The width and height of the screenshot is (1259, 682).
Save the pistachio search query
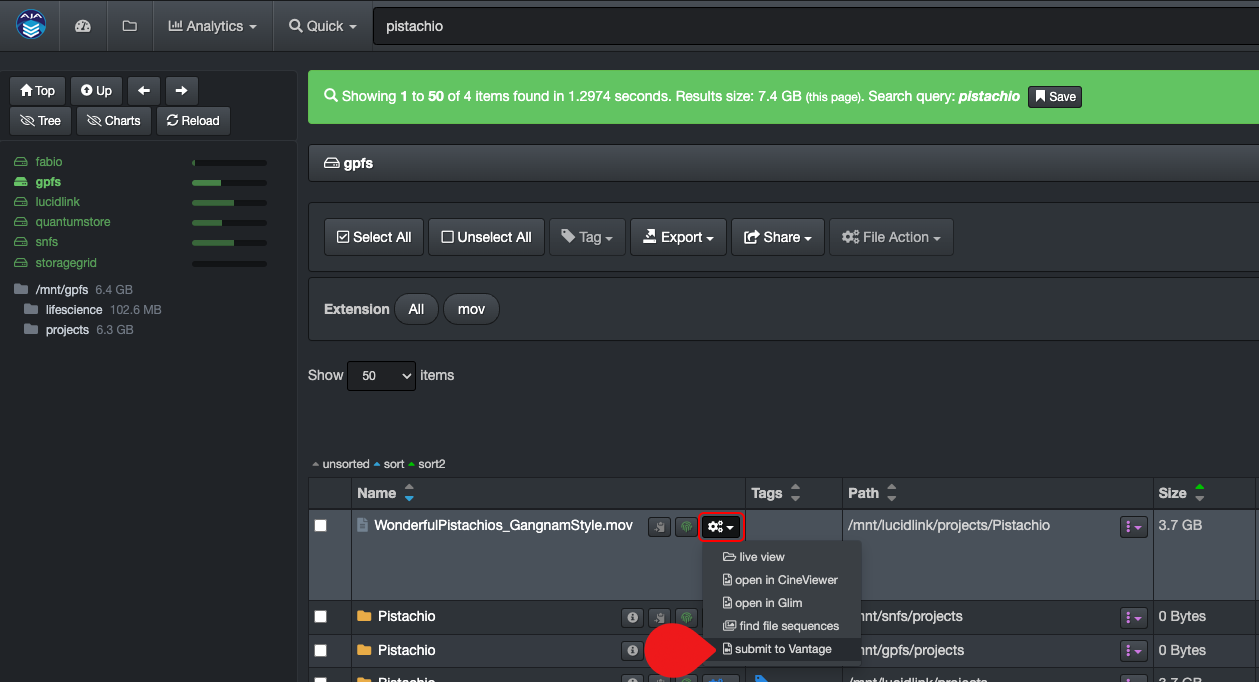(x=1054, y=97)
